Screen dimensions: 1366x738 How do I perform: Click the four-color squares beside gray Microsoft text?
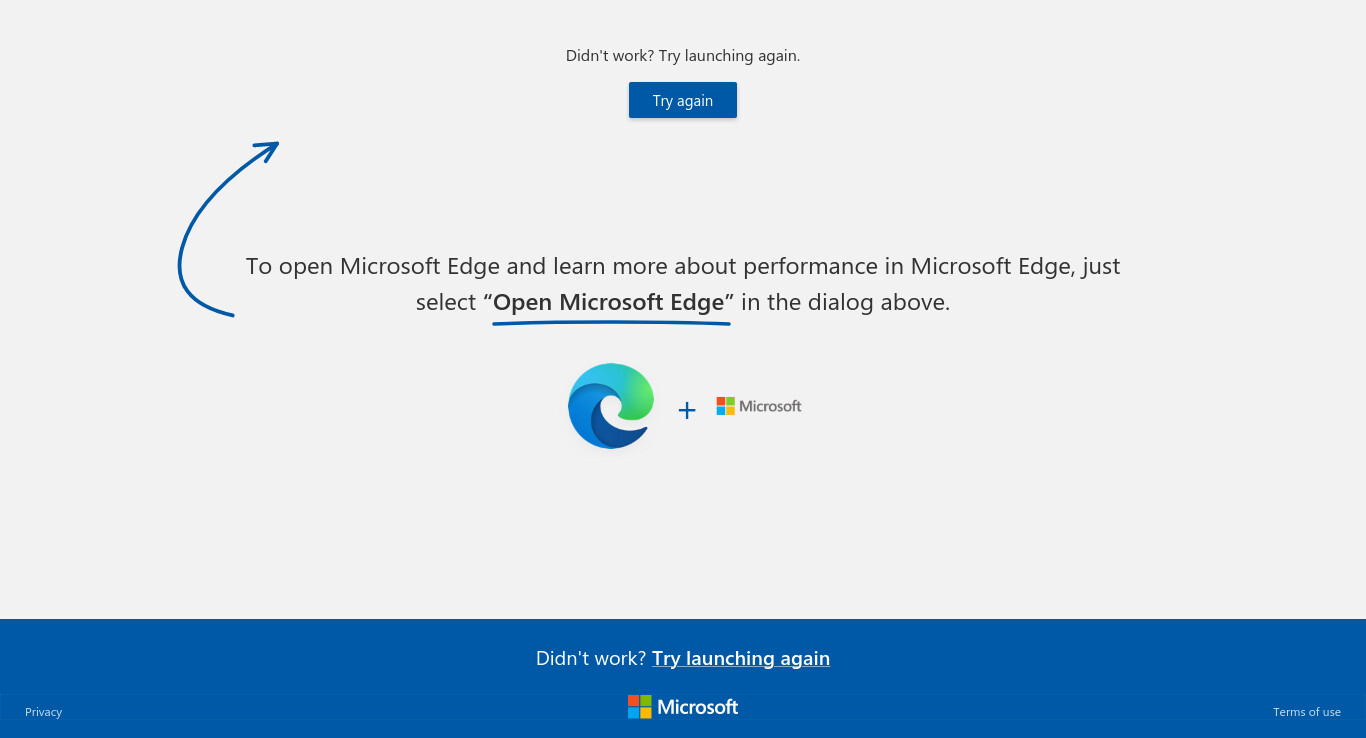[x=726, y=406]
